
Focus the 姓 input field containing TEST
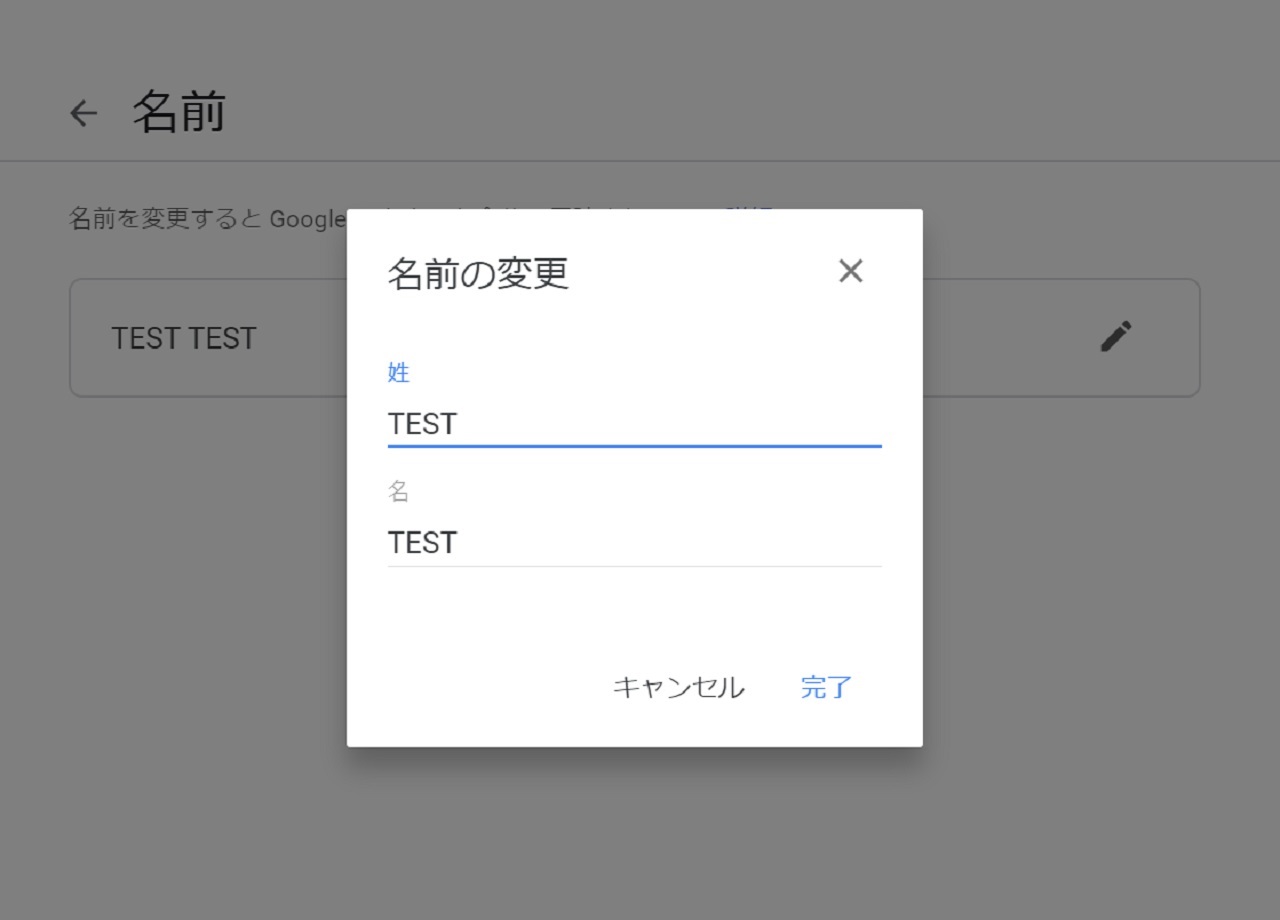pos(633,424)
